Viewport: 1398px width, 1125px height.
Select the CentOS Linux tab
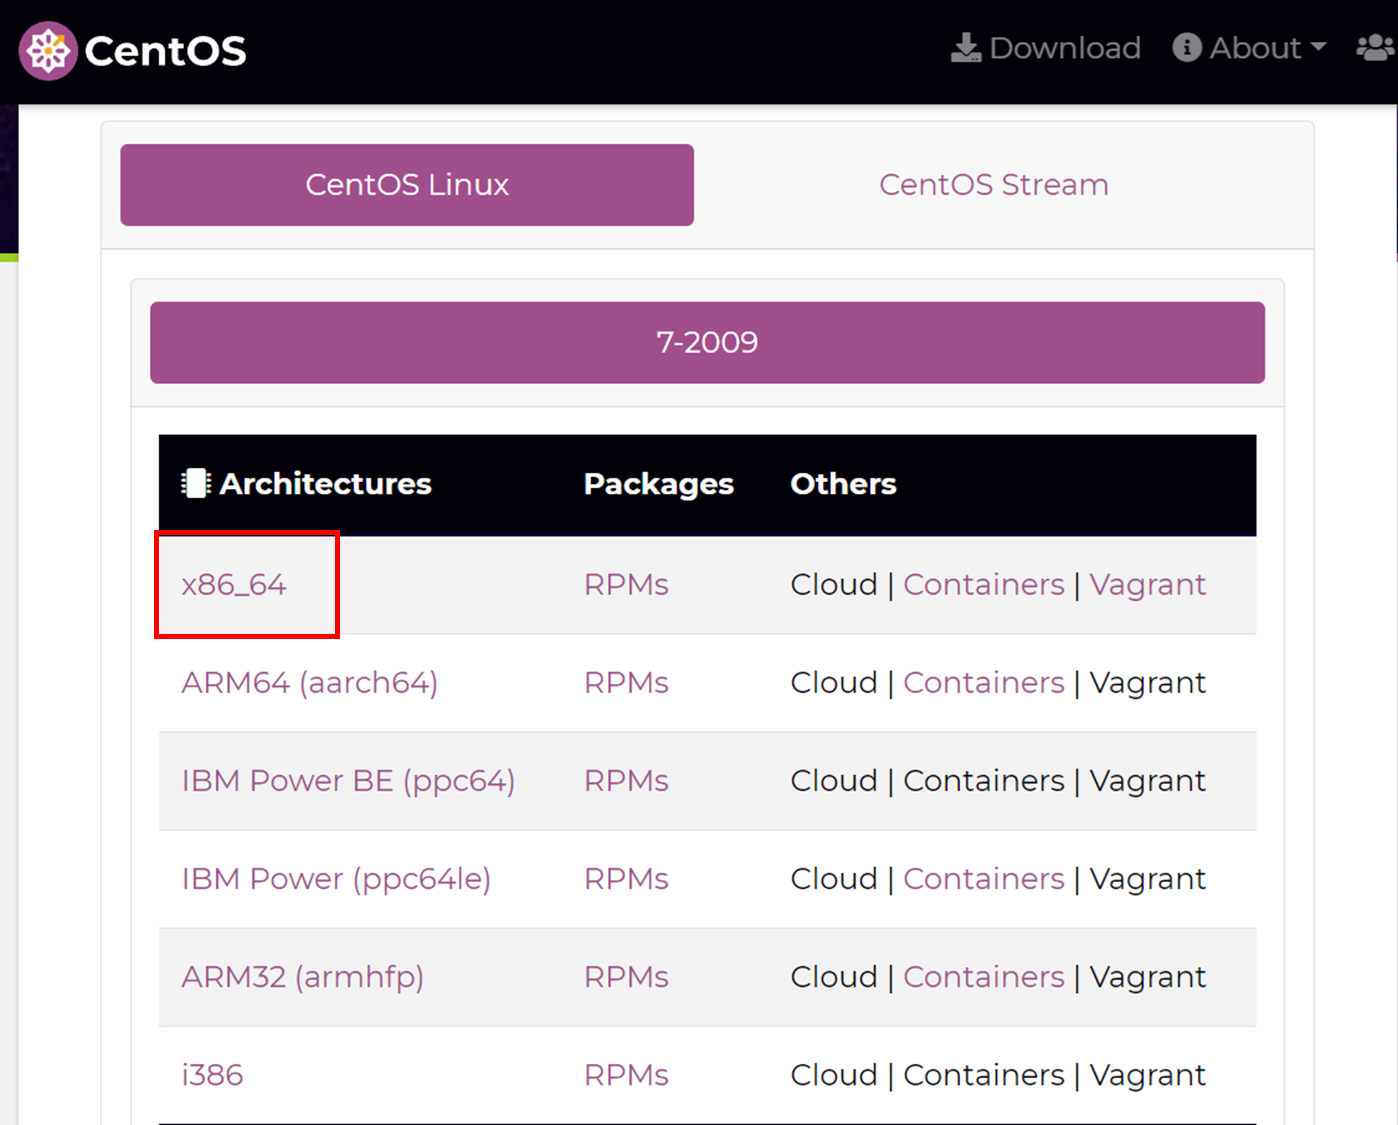pyautogui.click(x=407, y=185)
